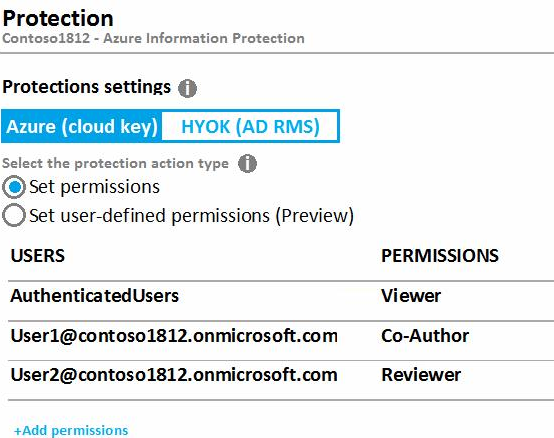Click the USERS column header
554x438 pixels.
click(38, 256)
